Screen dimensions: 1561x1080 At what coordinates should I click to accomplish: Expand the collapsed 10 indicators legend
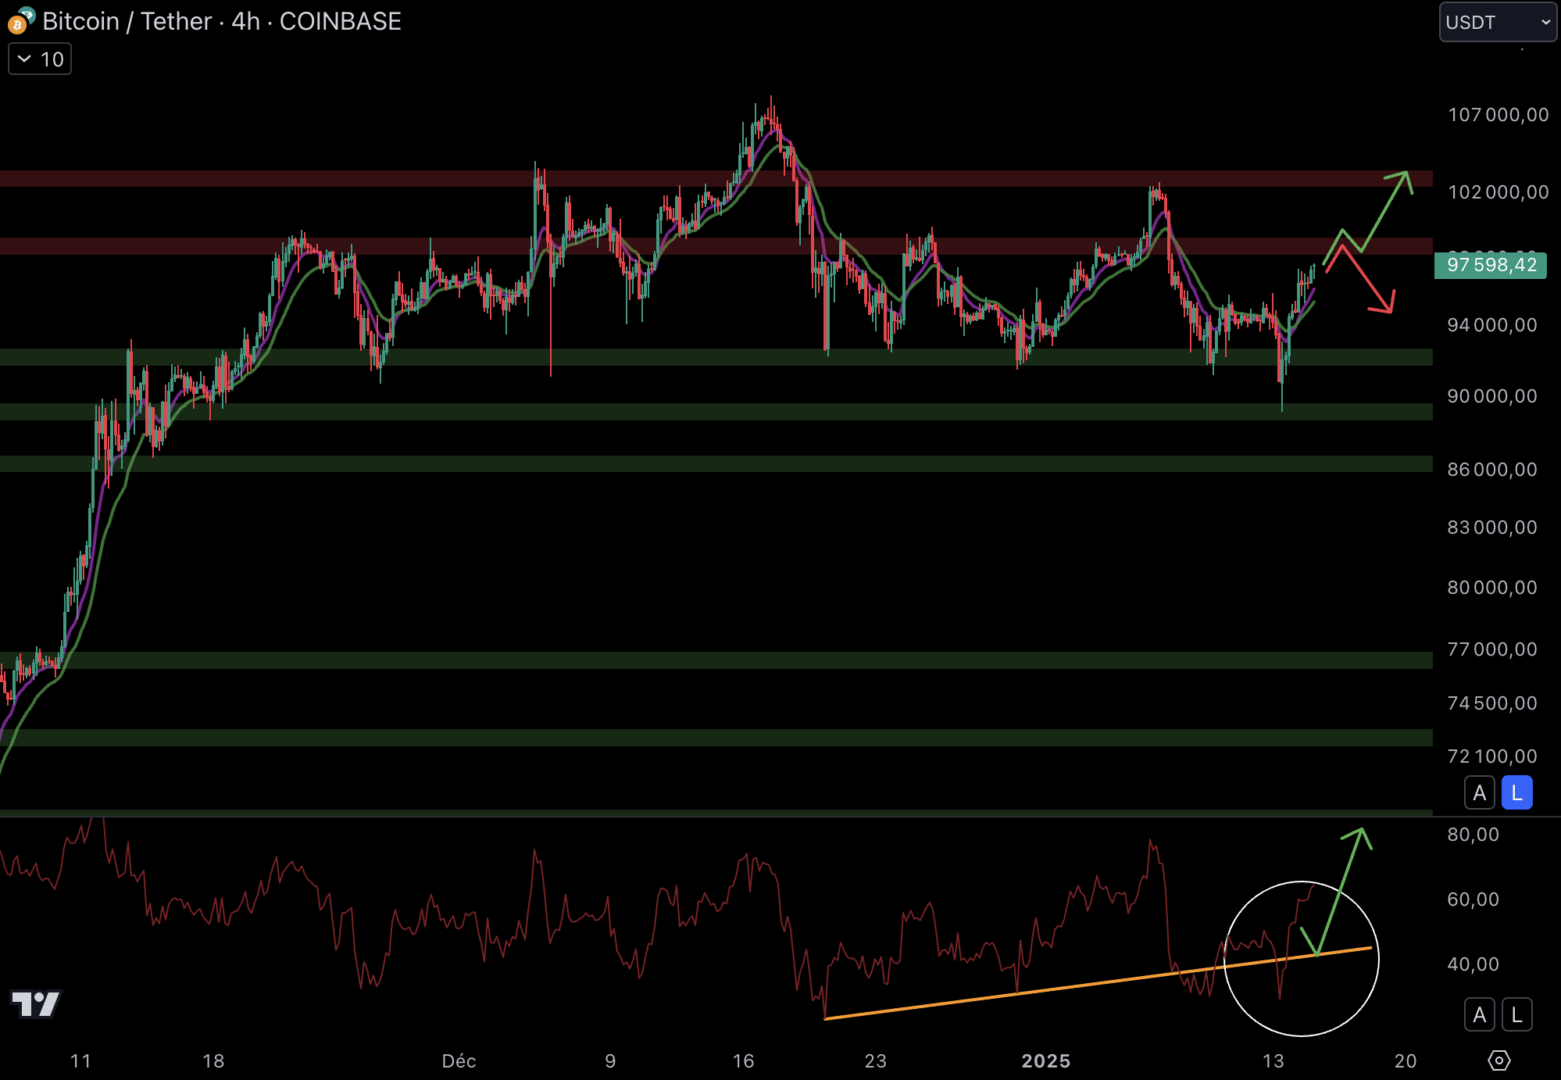[40, 59]
